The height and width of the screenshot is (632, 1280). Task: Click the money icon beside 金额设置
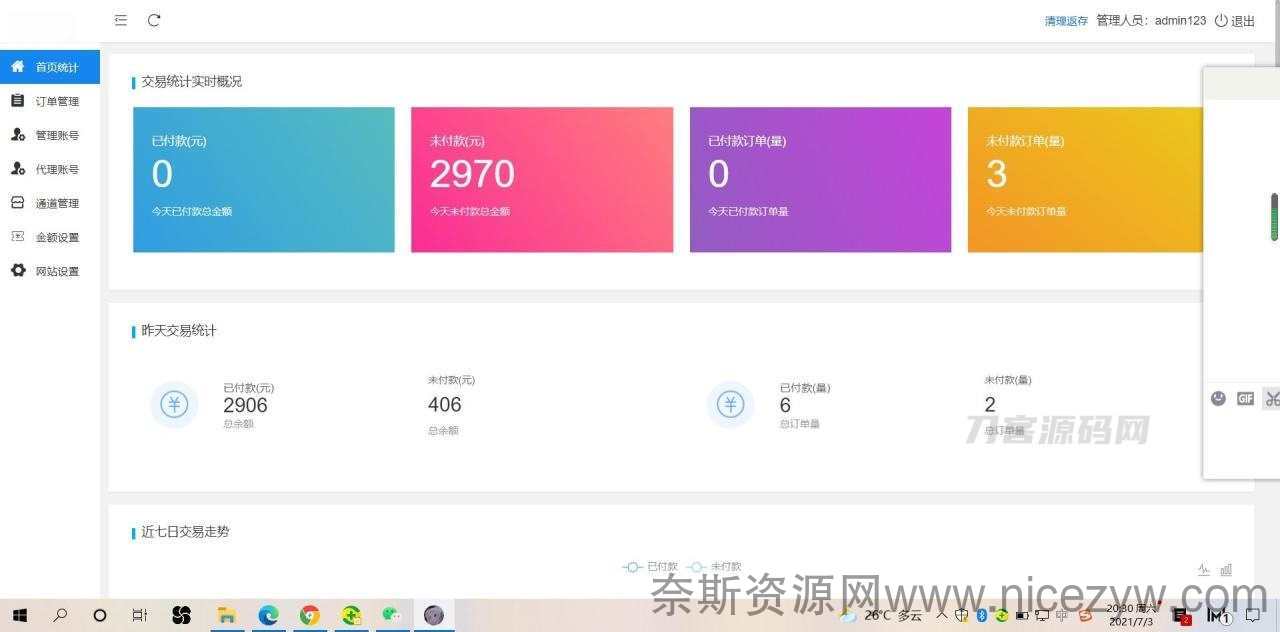(17, 237)
